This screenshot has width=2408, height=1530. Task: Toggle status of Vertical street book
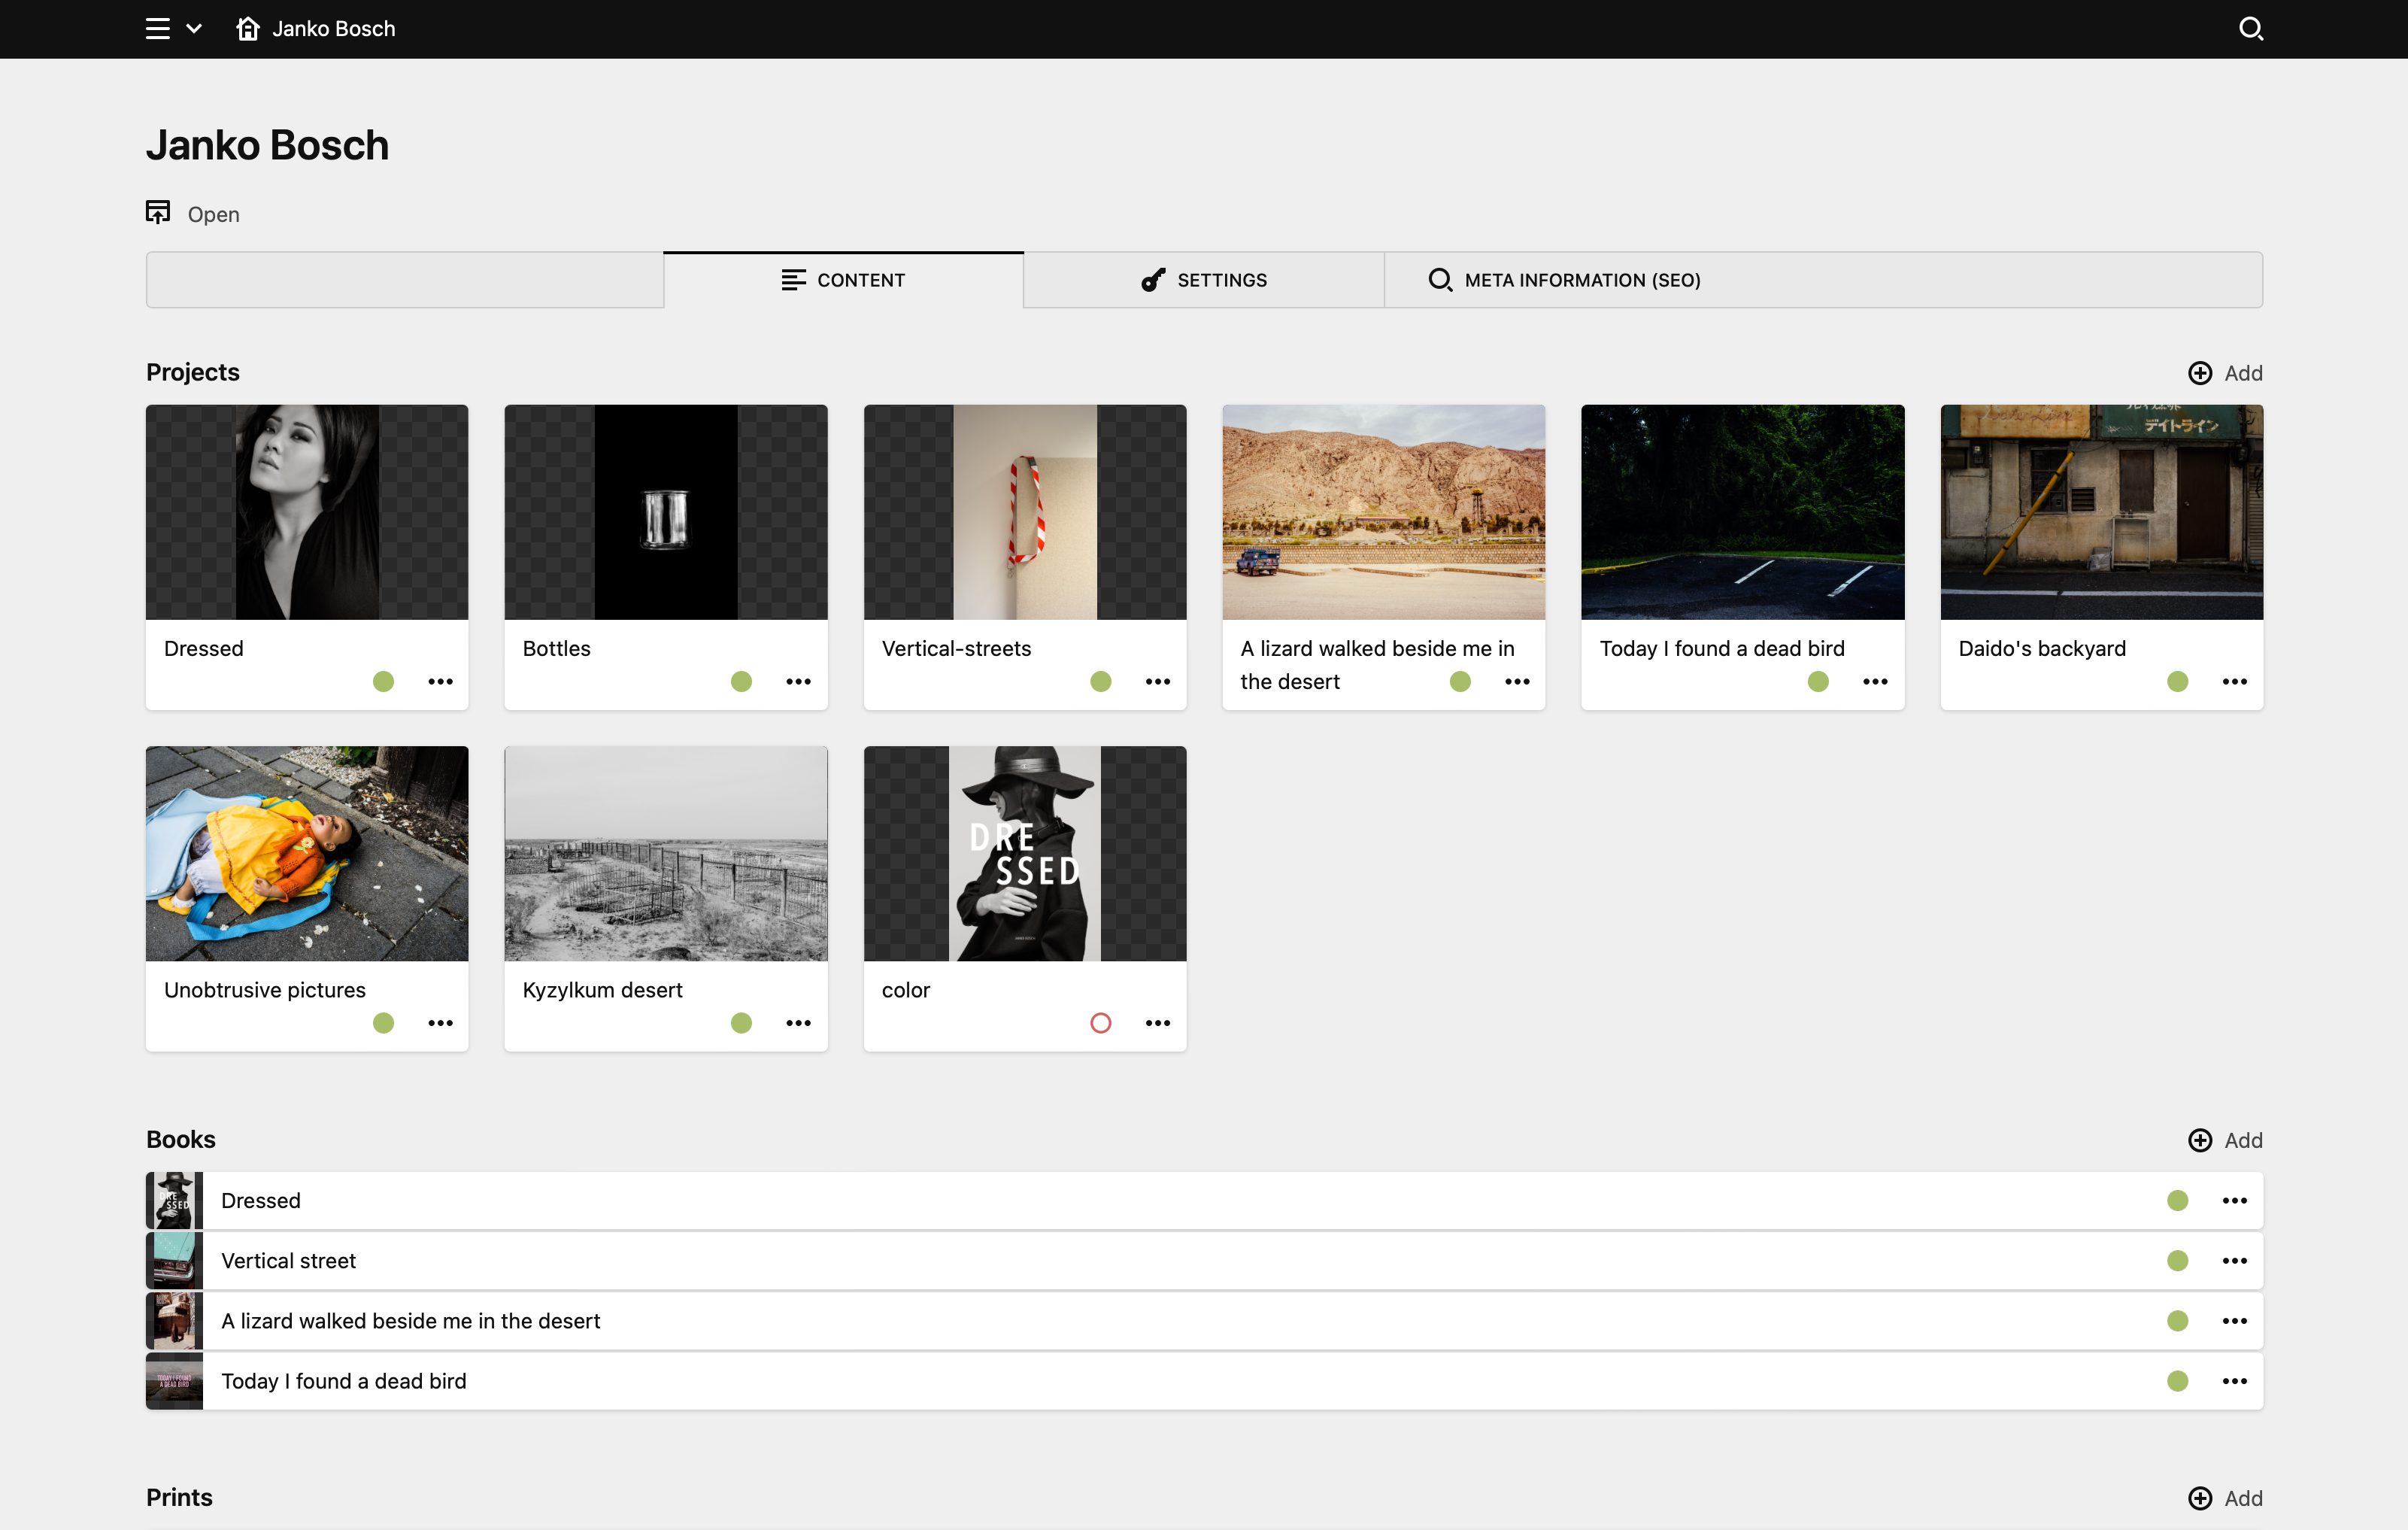(2178, 1261)
